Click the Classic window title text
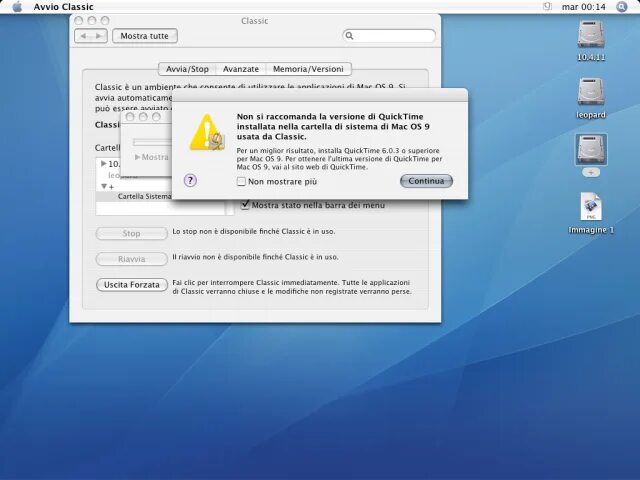The height and width of the screenshot is (480, 640). (254, 21)
